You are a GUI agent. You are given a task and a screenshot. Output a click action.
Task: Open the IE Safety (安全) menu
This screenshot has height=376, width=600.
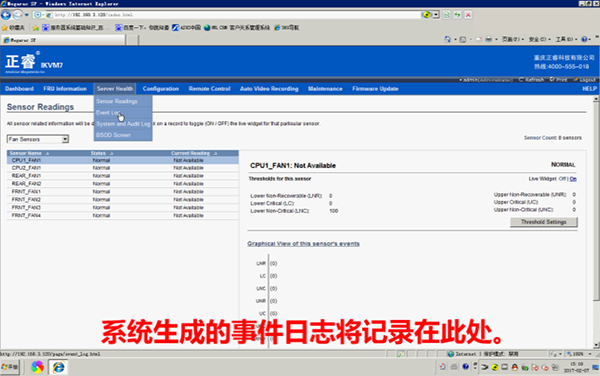click(x=539, y=39)
